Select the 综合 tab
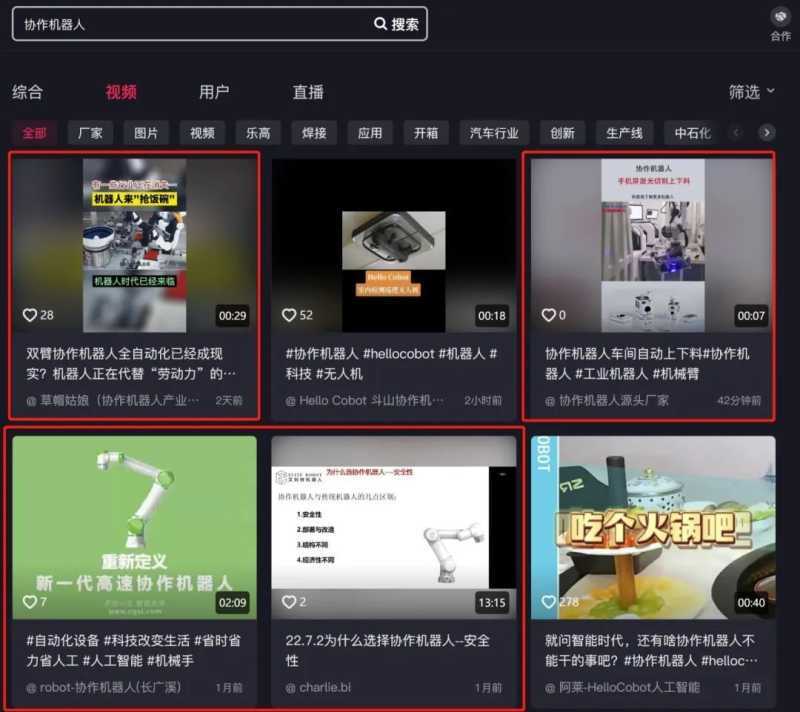Screen dimensions: 800x712 click(29, 91)
